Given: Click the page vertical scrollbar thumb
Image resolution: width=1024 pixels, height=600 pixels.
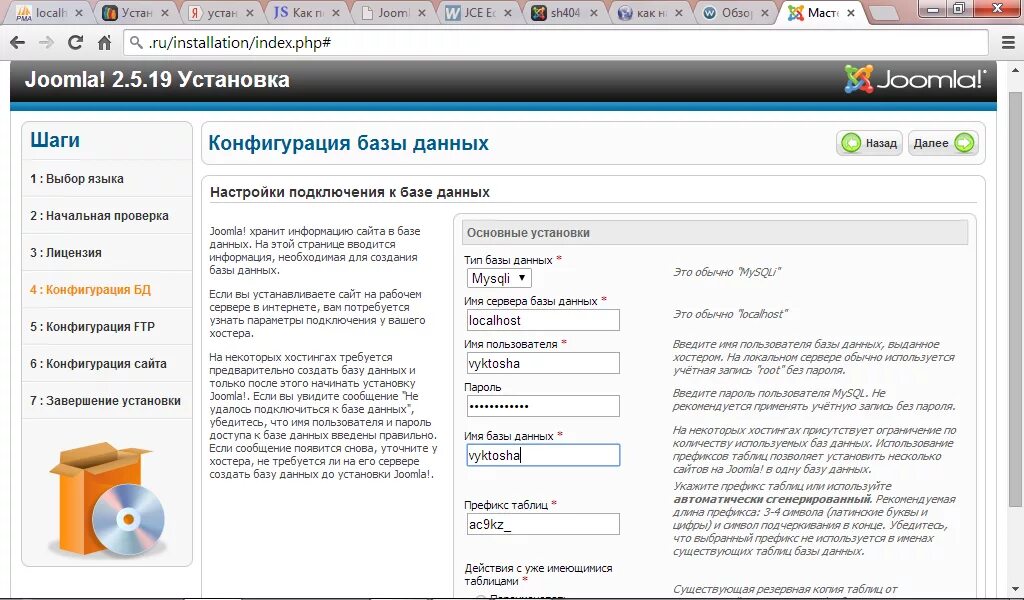Looking at the screenshot, I should pos(1016,300).
